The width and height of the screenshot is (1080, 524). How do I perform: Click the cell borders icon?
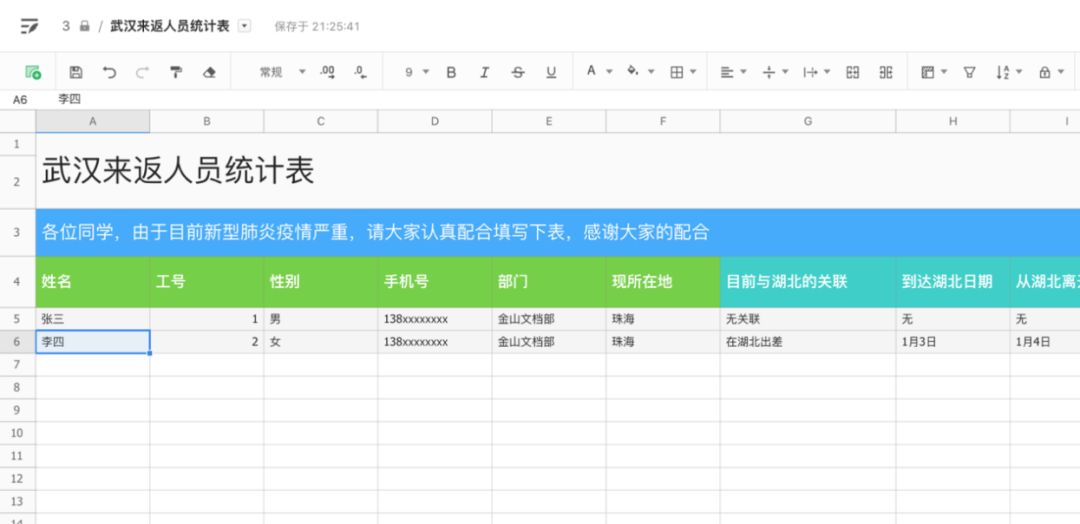tap(676, 72)
